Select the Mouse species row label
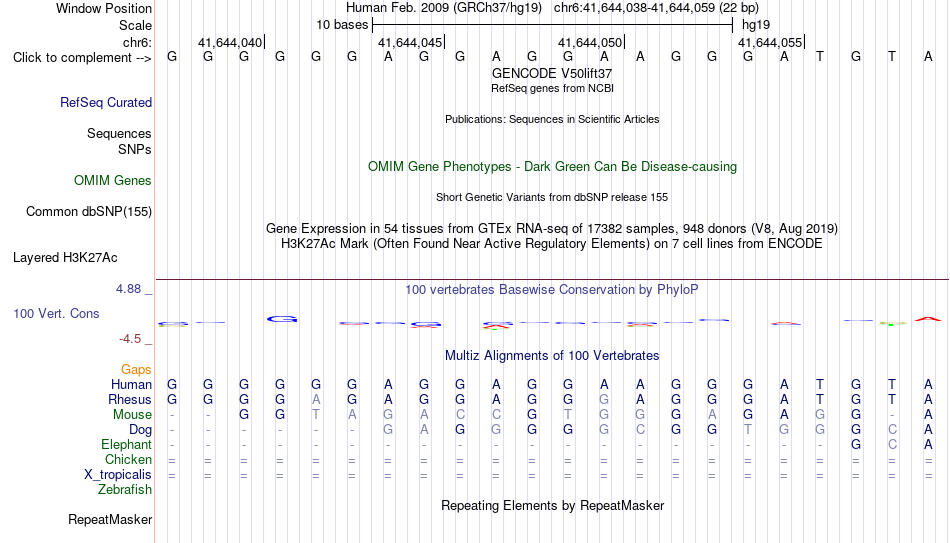This screenshot has width=950, height=543. coord(132,415)
